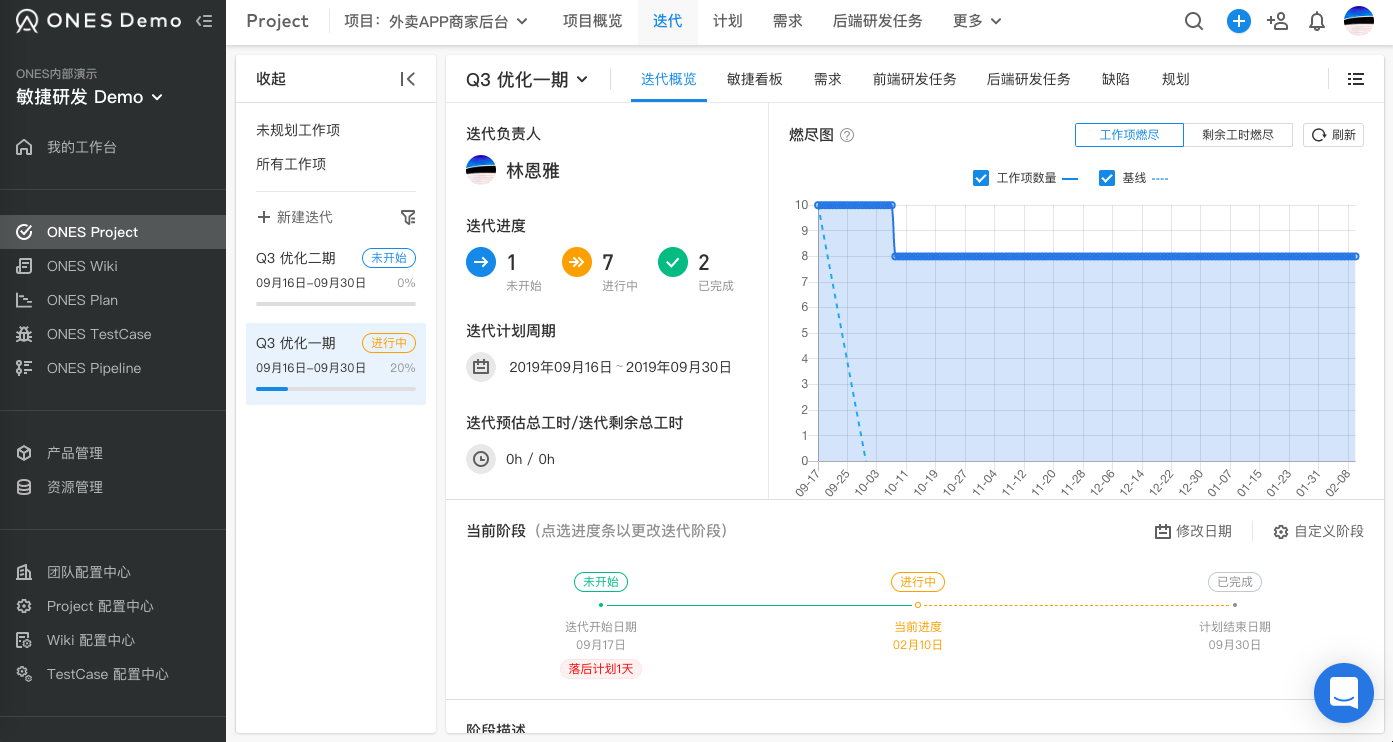Image resolution: width=1393 pixels, height=742 pixels.
Task: Click 修改日期 button
Action: click(x=1194, y=531)
